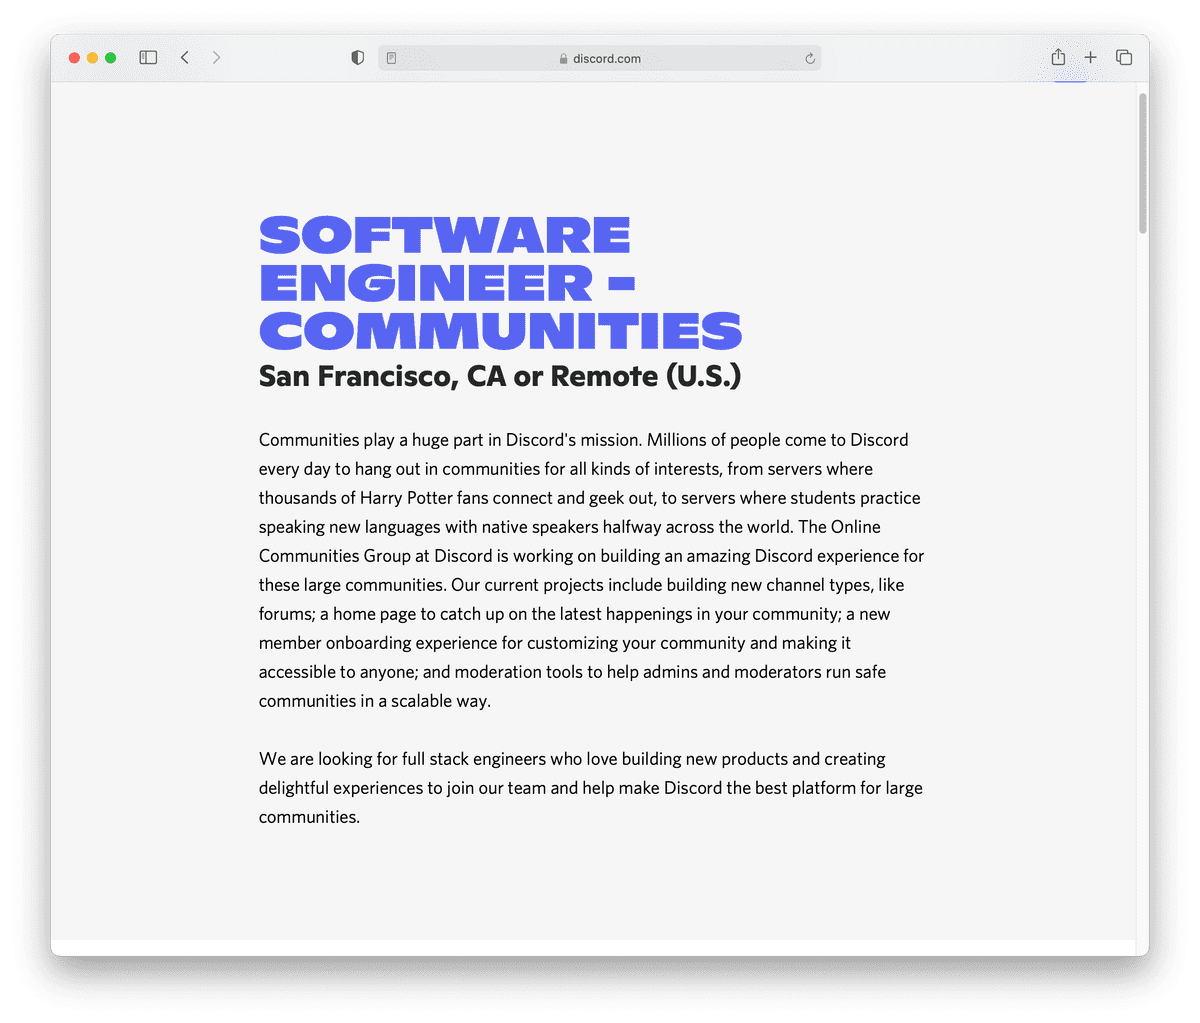Toggle the sidebar panel closed
Image resolution: width=1200 pixels, height=1023 pixels.
pyautogui.click(x=147, y=58)
